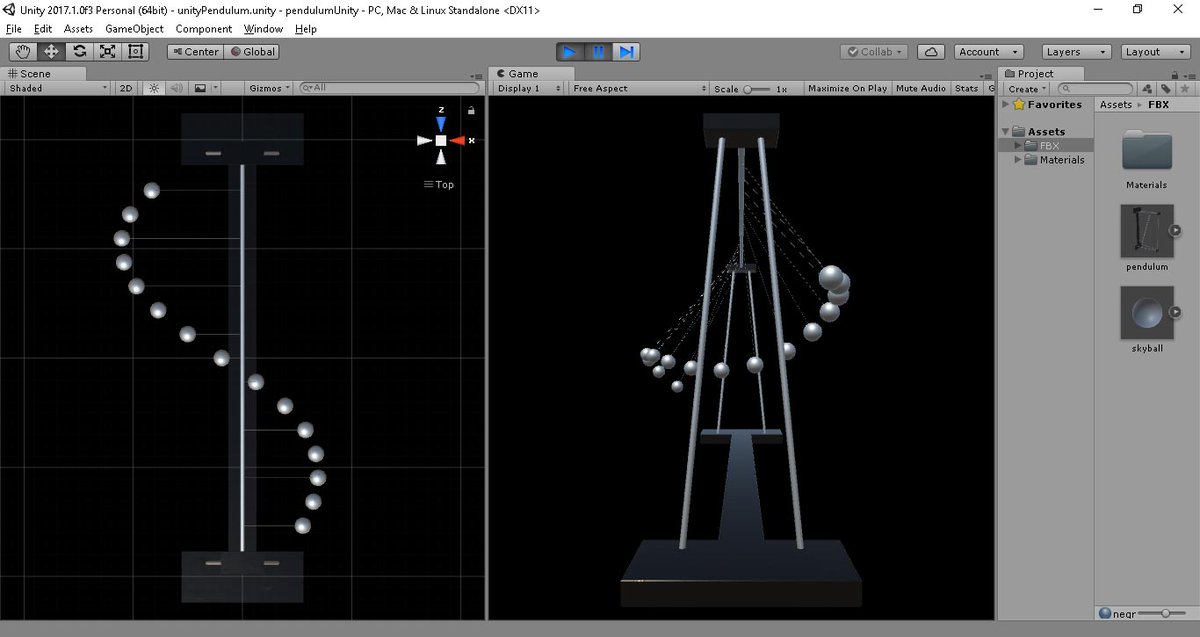The image size is (1200, 637).
Task: Expand the Favorites tree arrow
Action: 1005,104
